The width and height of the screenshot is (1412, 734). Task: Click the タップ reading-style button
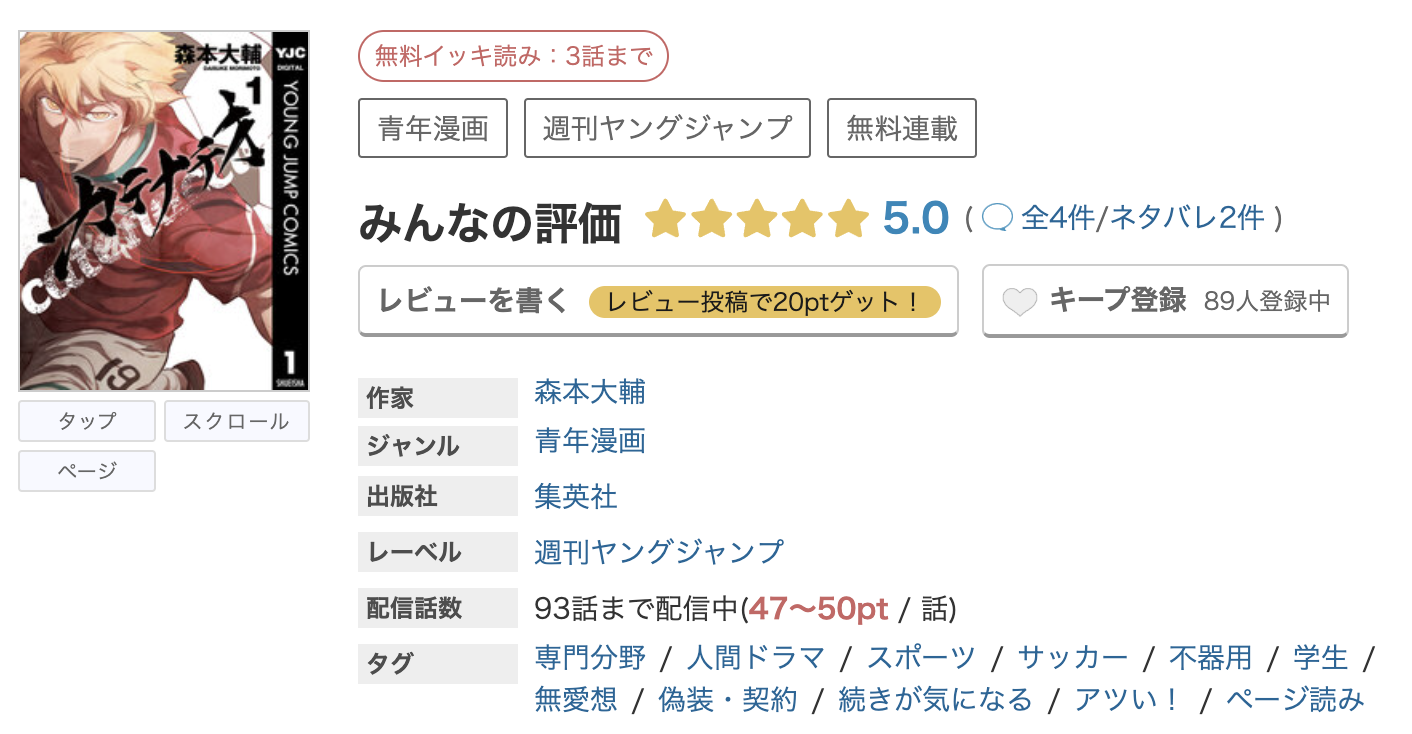click(x=86, y=420)
